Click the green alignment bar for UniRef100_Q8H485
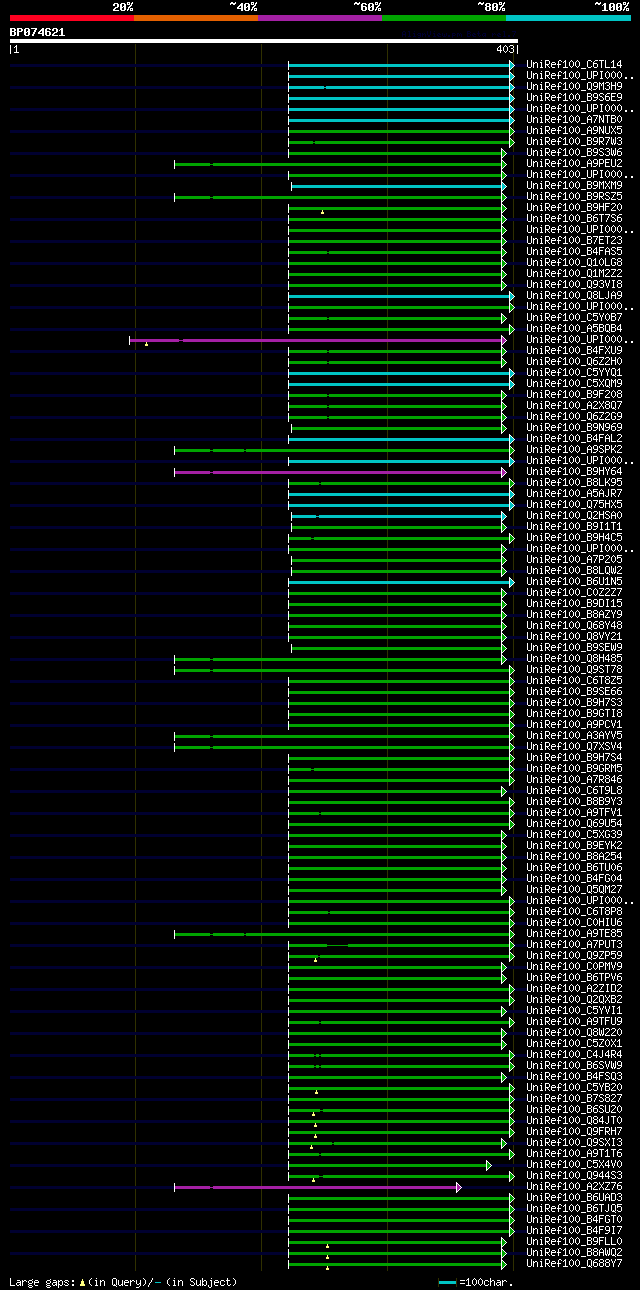This screenshot has width=640, height=1290. pos(340,659)
